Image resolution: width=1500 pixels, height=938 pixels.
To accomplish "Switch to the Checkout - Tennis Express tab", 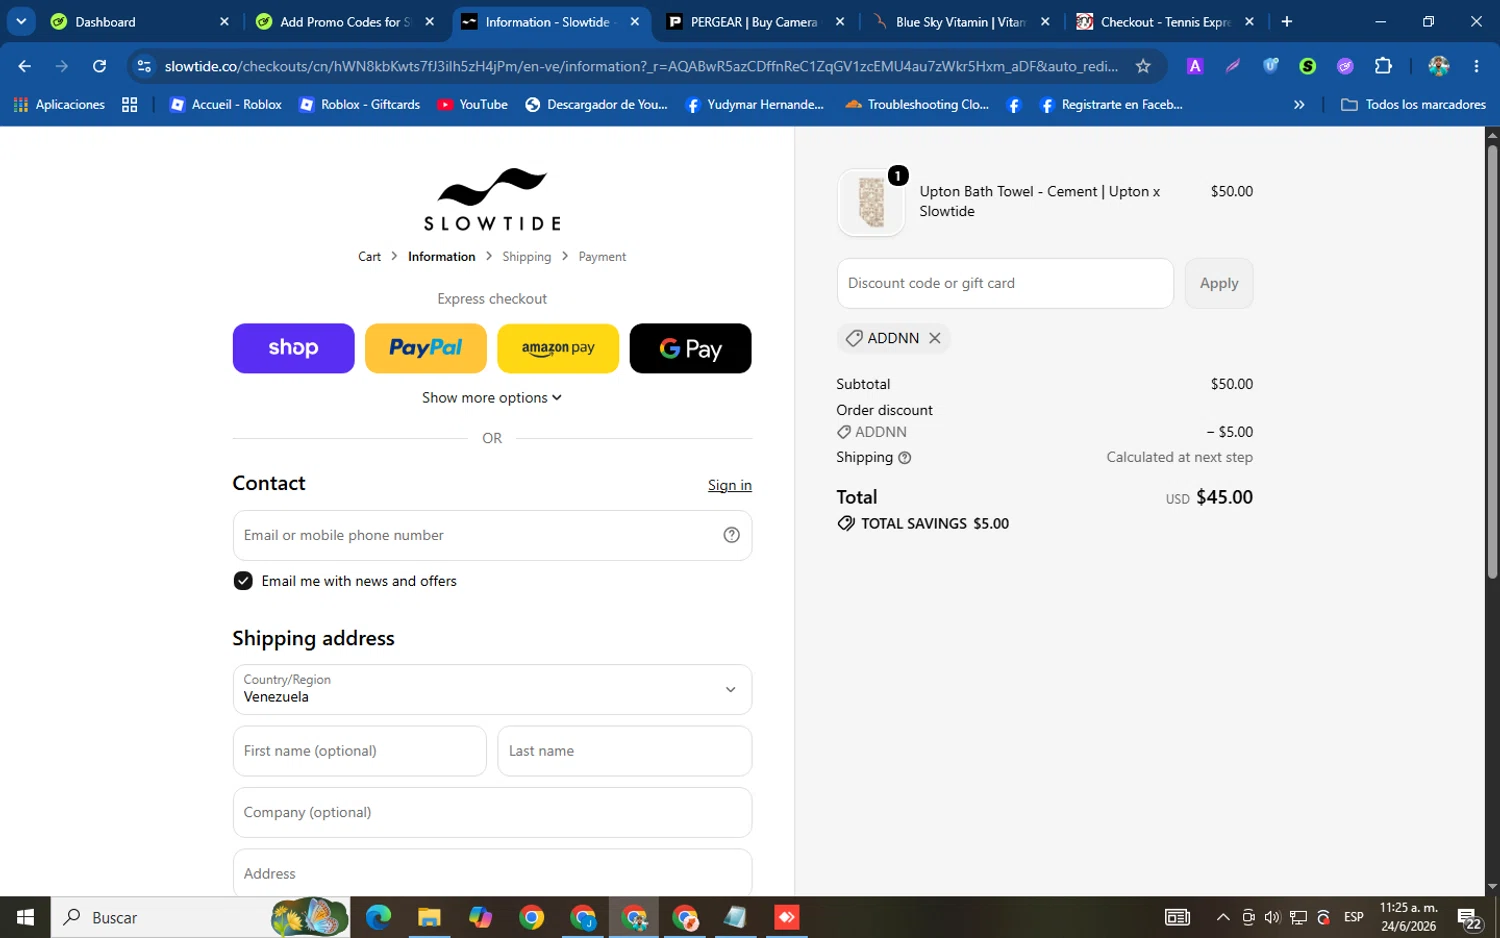I will pos(1165,22).
